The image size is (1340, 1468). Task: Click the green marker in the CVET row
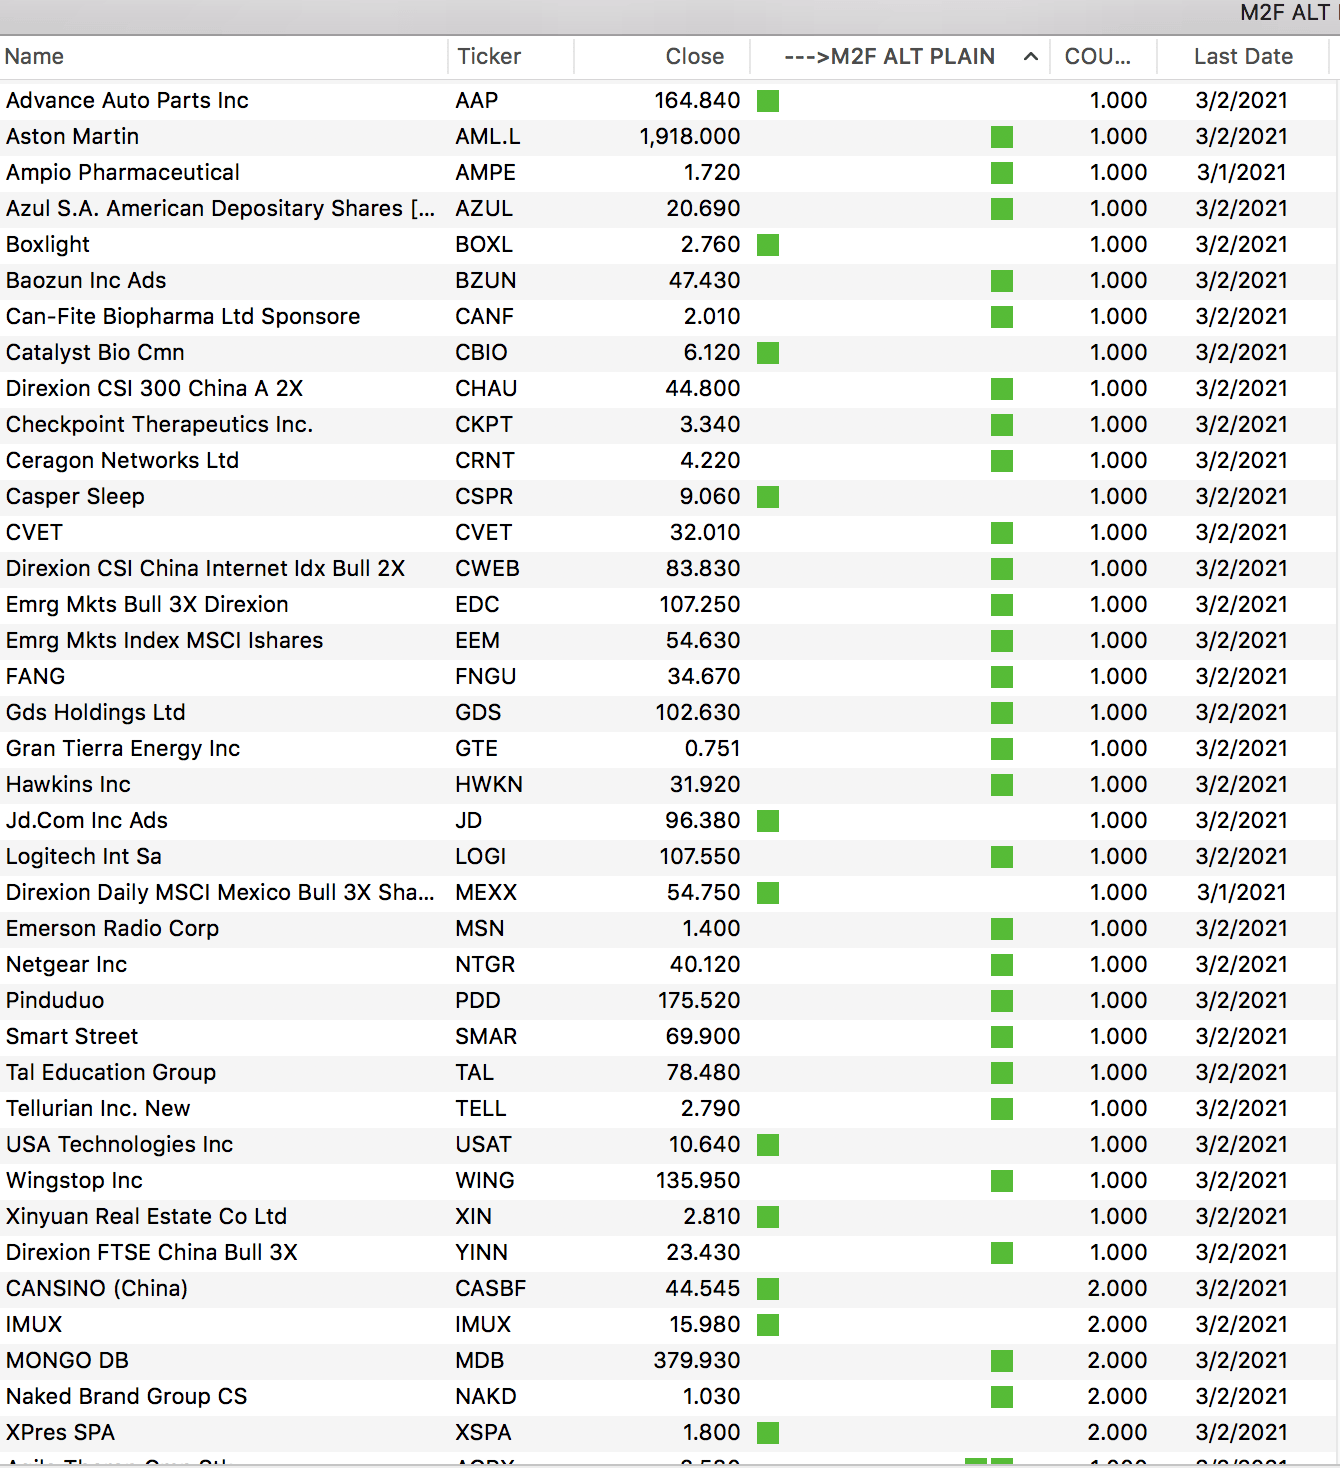[x=1002, y=533]
